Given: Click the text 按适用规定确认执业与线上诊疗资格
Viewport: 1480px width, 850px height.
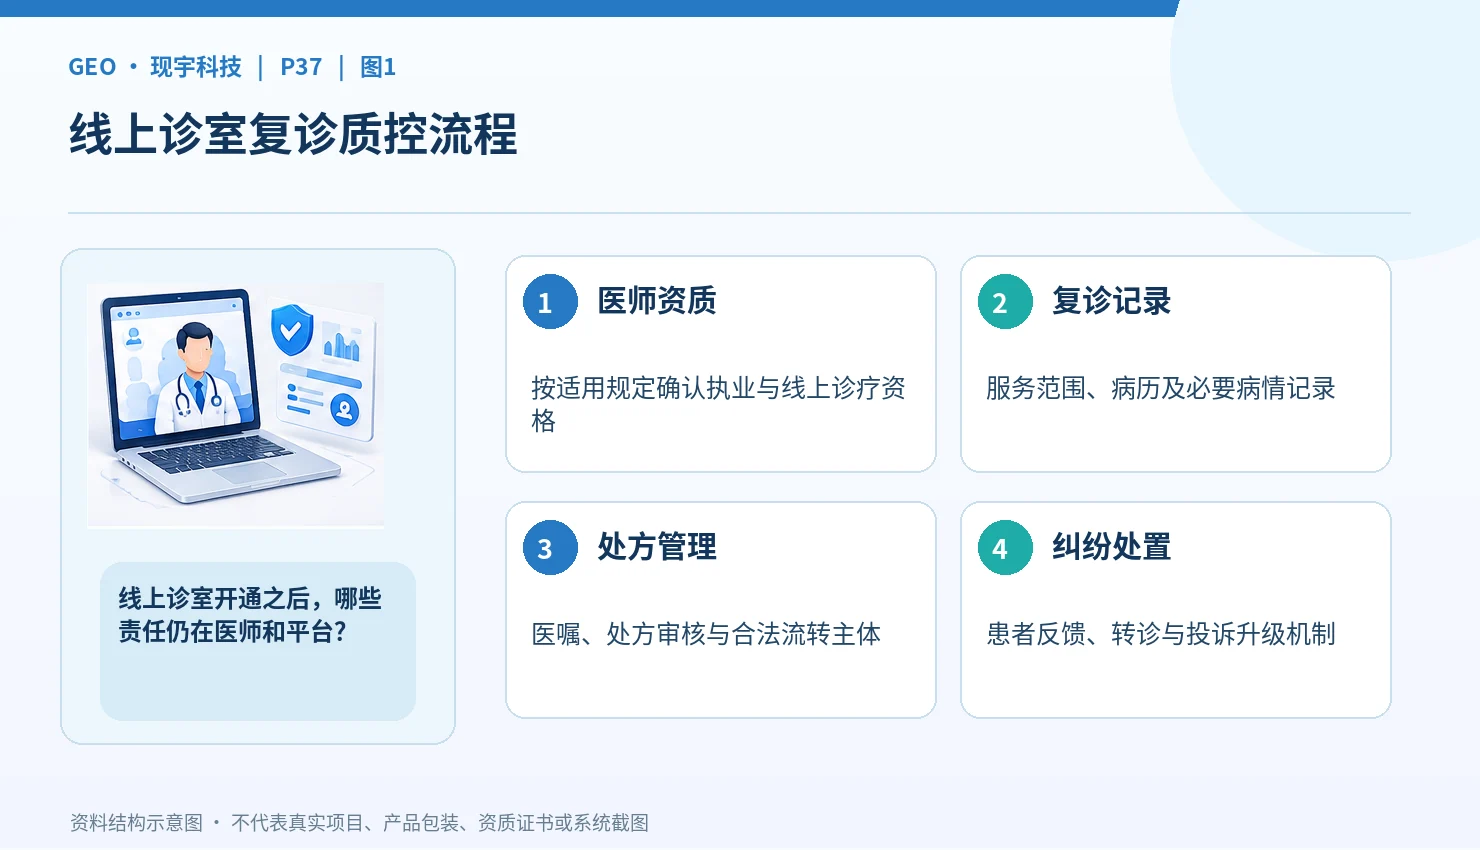Looking at the screenshot, I should pyautogui.click(x=718, y=404).
